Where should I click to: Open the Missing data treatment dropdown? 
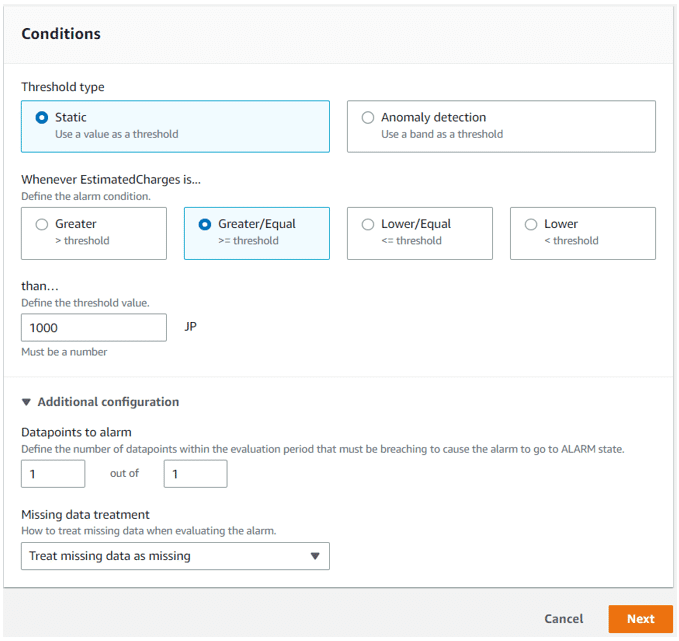point(175,556)
